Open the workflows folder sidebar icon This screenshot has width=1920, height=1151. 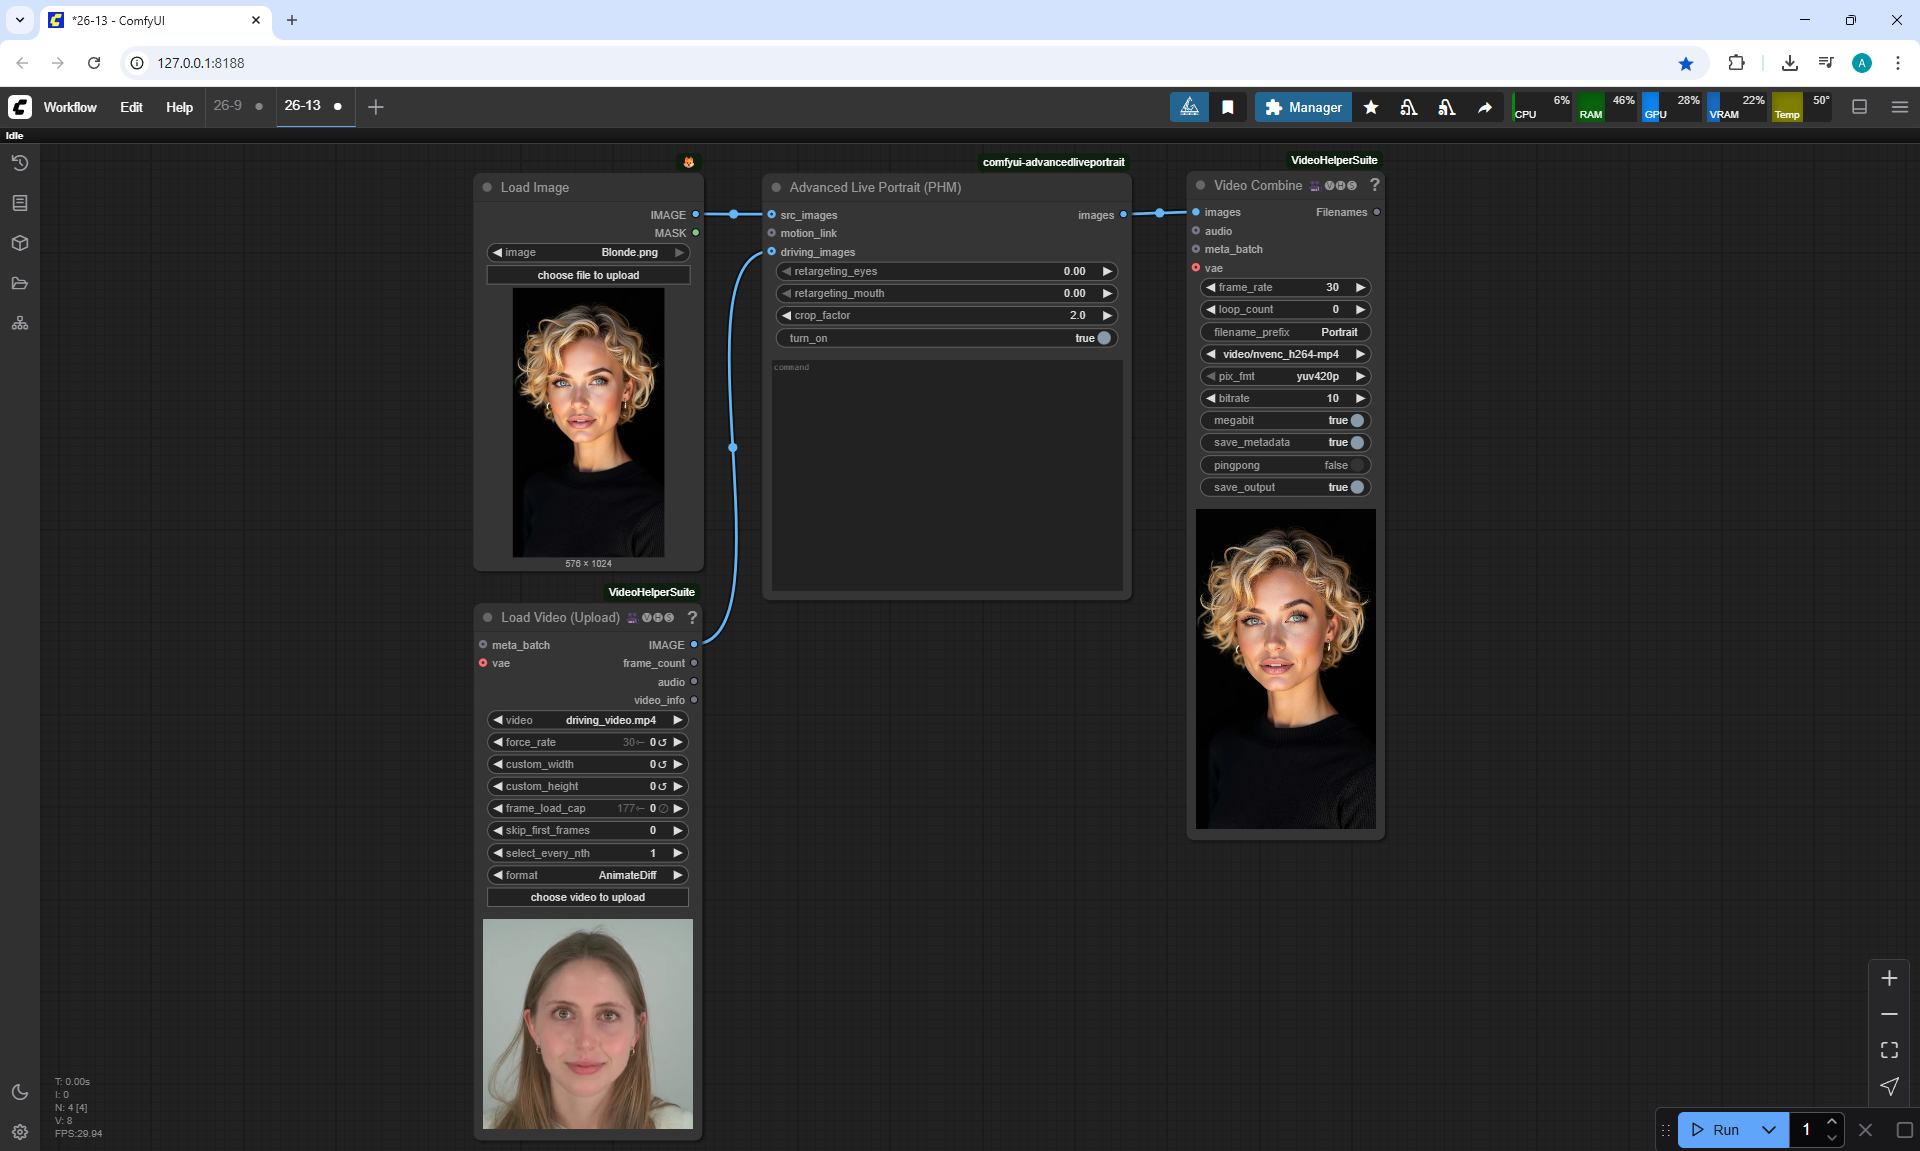[20, 283]
